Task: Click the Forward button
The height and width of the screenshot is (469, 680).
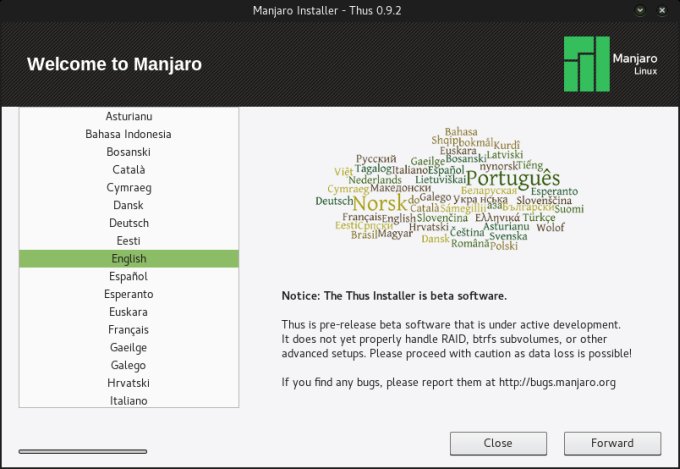Action: click(612, 443)
